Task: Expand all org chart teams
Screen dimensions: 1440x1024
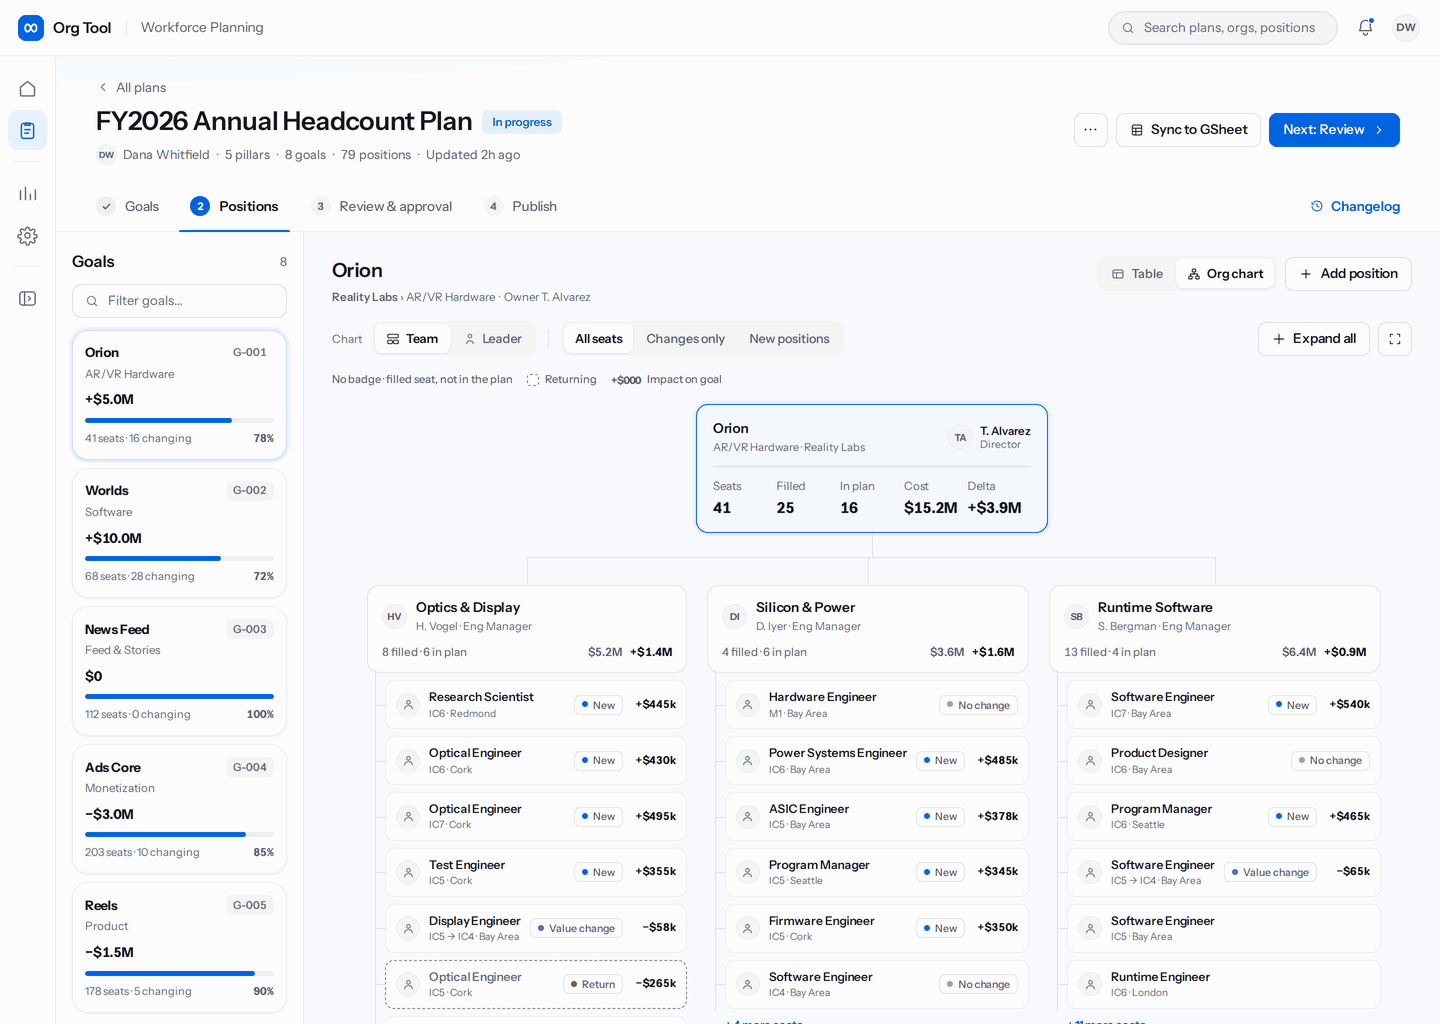Action: point(1314,339)
